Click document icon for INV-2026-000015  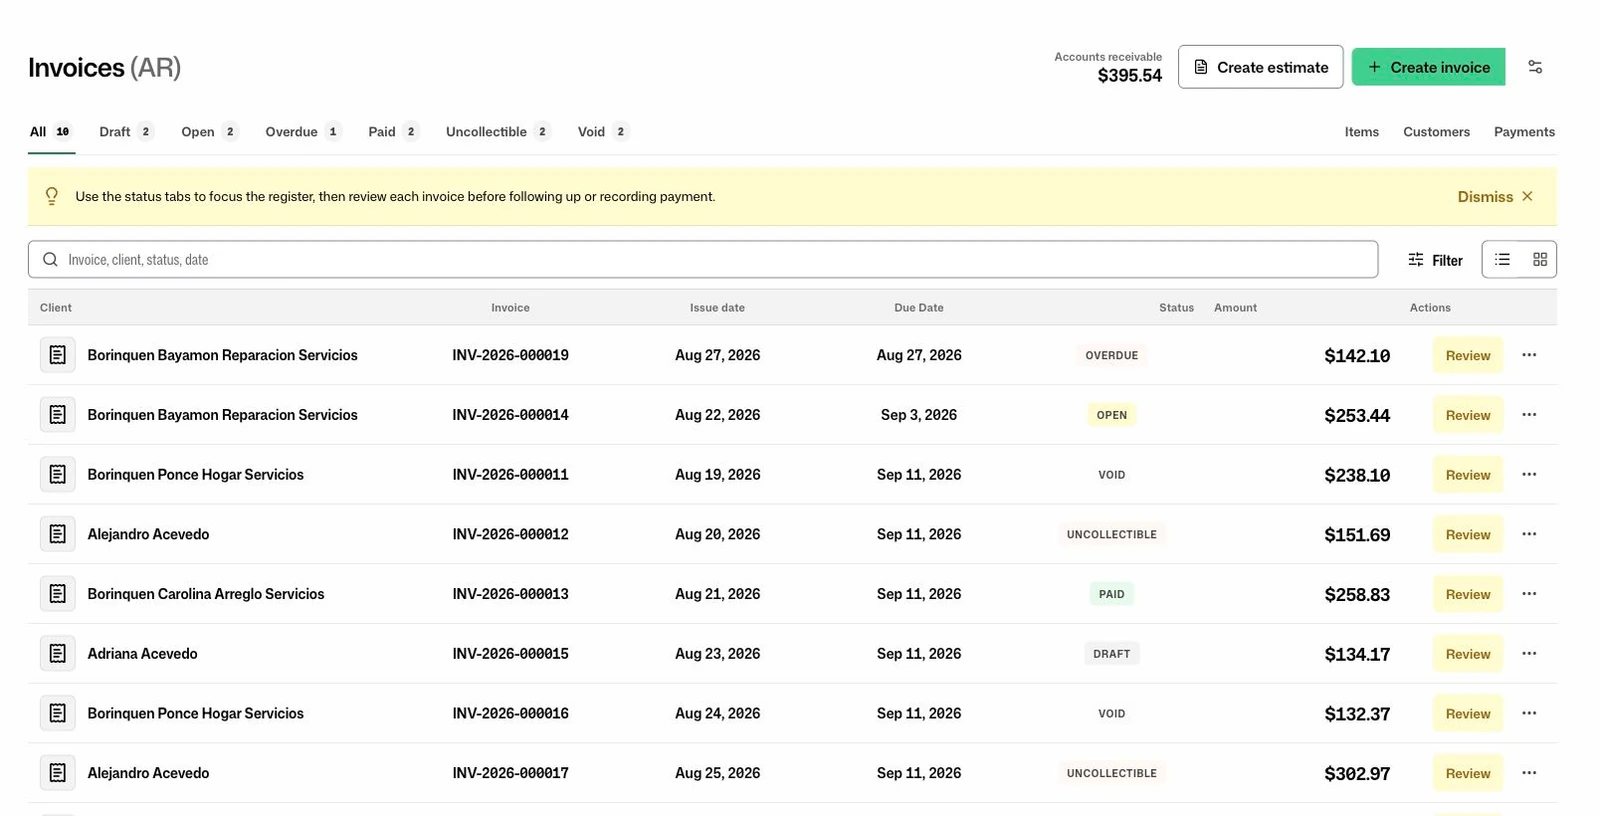coord(58,653)
